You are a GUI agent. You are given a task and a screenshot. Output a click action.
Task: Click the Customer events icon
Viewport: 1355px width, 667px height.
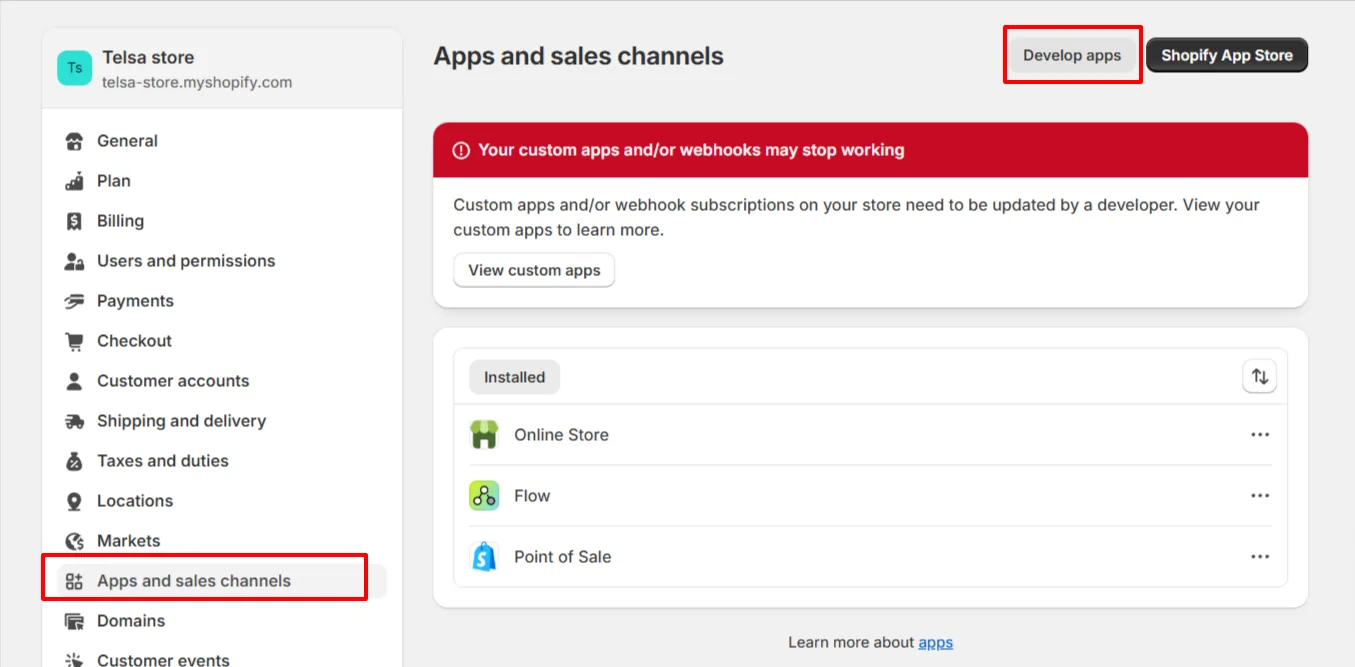point(74,659)
